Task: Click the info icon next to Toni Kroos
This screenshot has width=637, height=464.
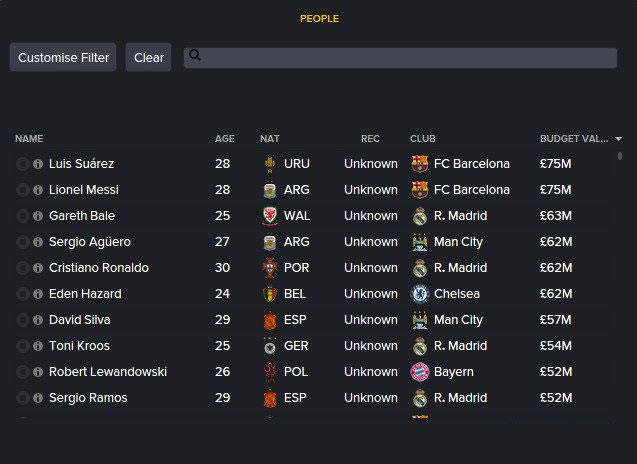Action: point(38,346)
